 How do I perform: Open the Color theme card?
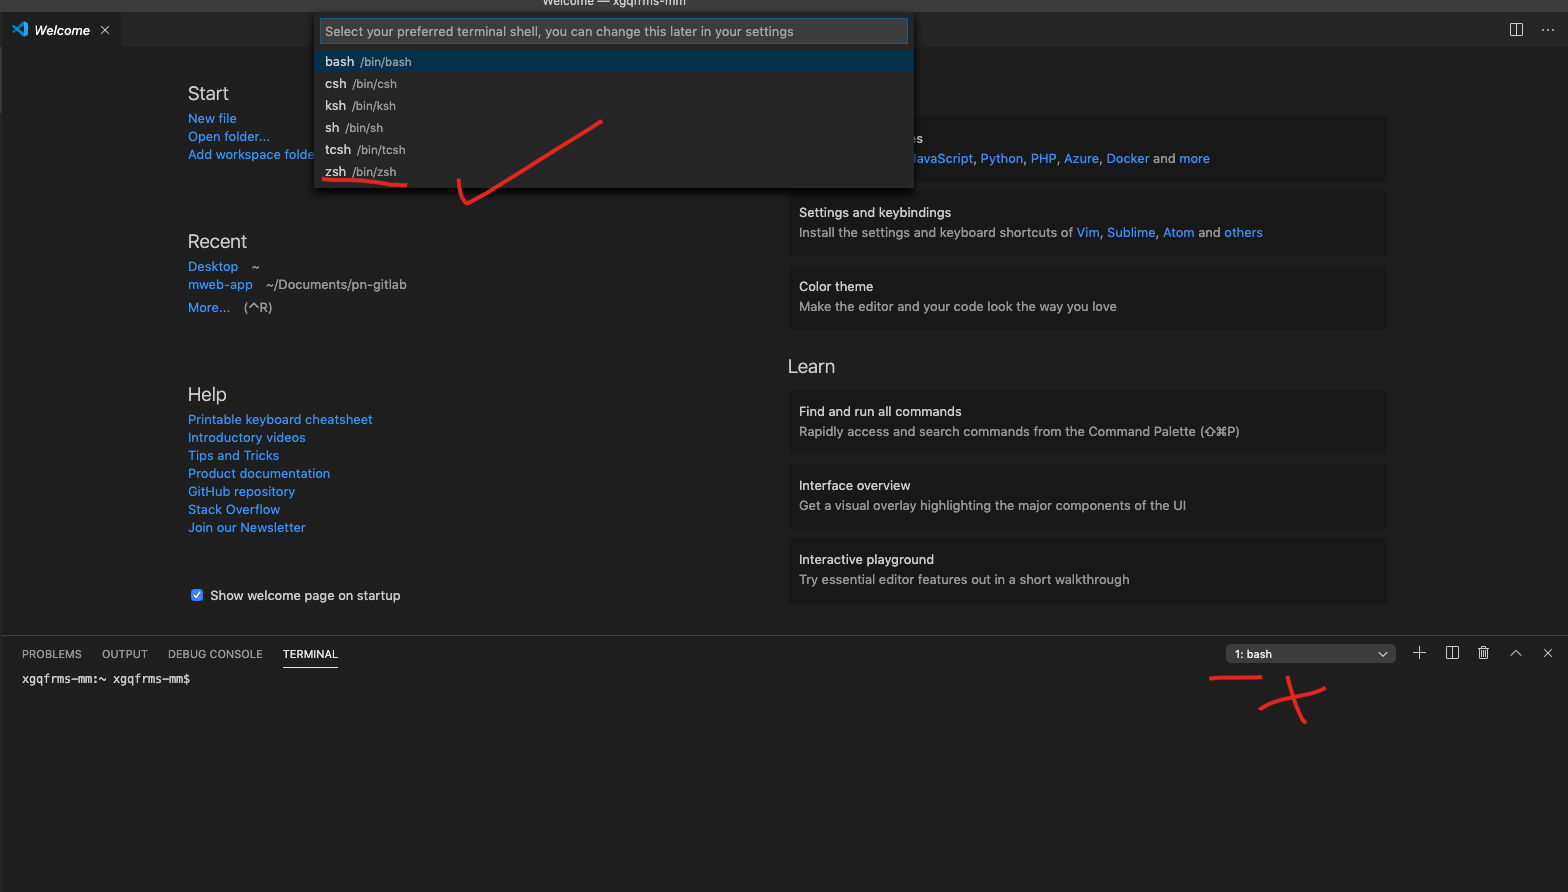point(1087,297)
